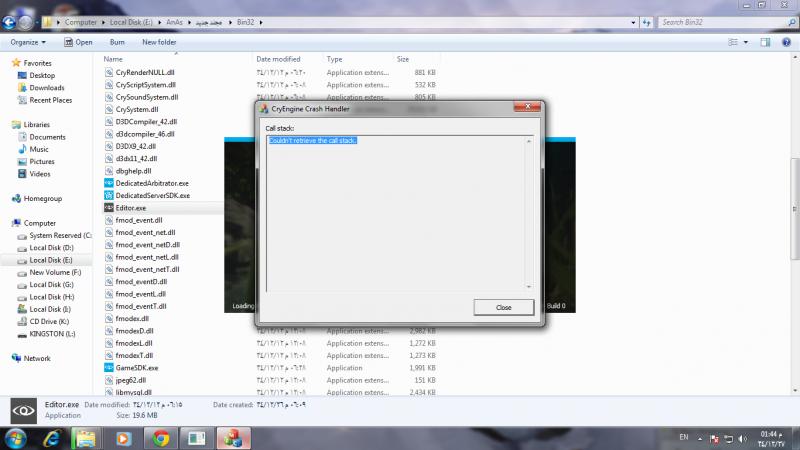Screen dimensions: 800x450
Task: Click the Windows Start button
Action: (x=16, y=438)
